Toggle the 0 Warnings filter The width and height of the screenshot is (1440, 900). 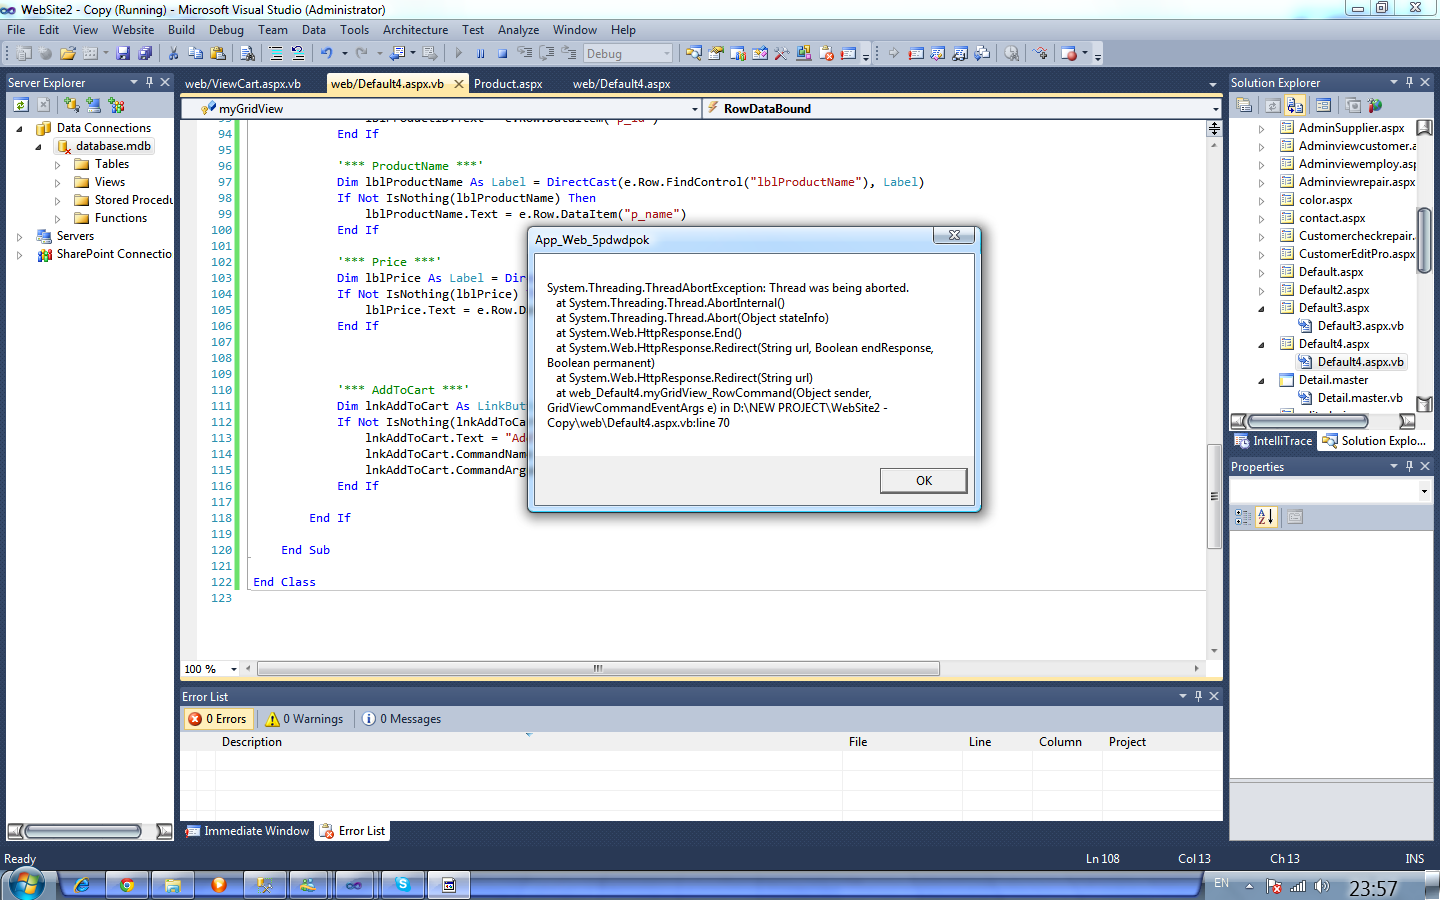305,719
